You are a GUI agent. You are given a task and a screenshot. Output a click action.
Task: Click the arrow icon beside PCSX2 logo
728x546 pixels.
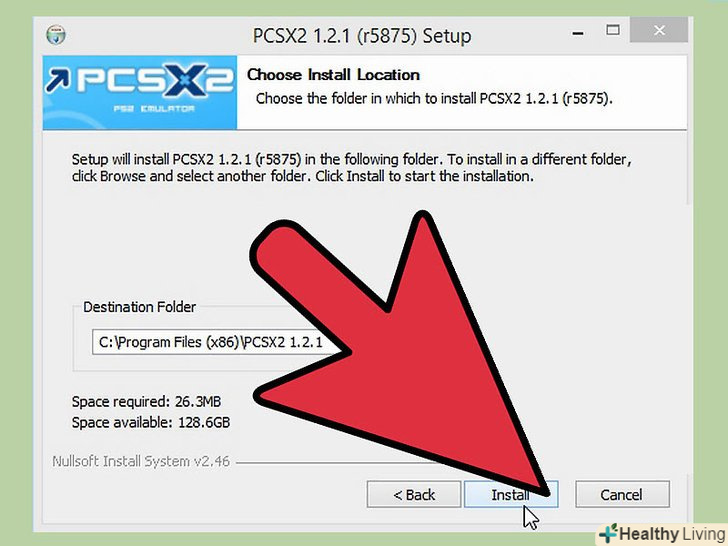(58, 80)
